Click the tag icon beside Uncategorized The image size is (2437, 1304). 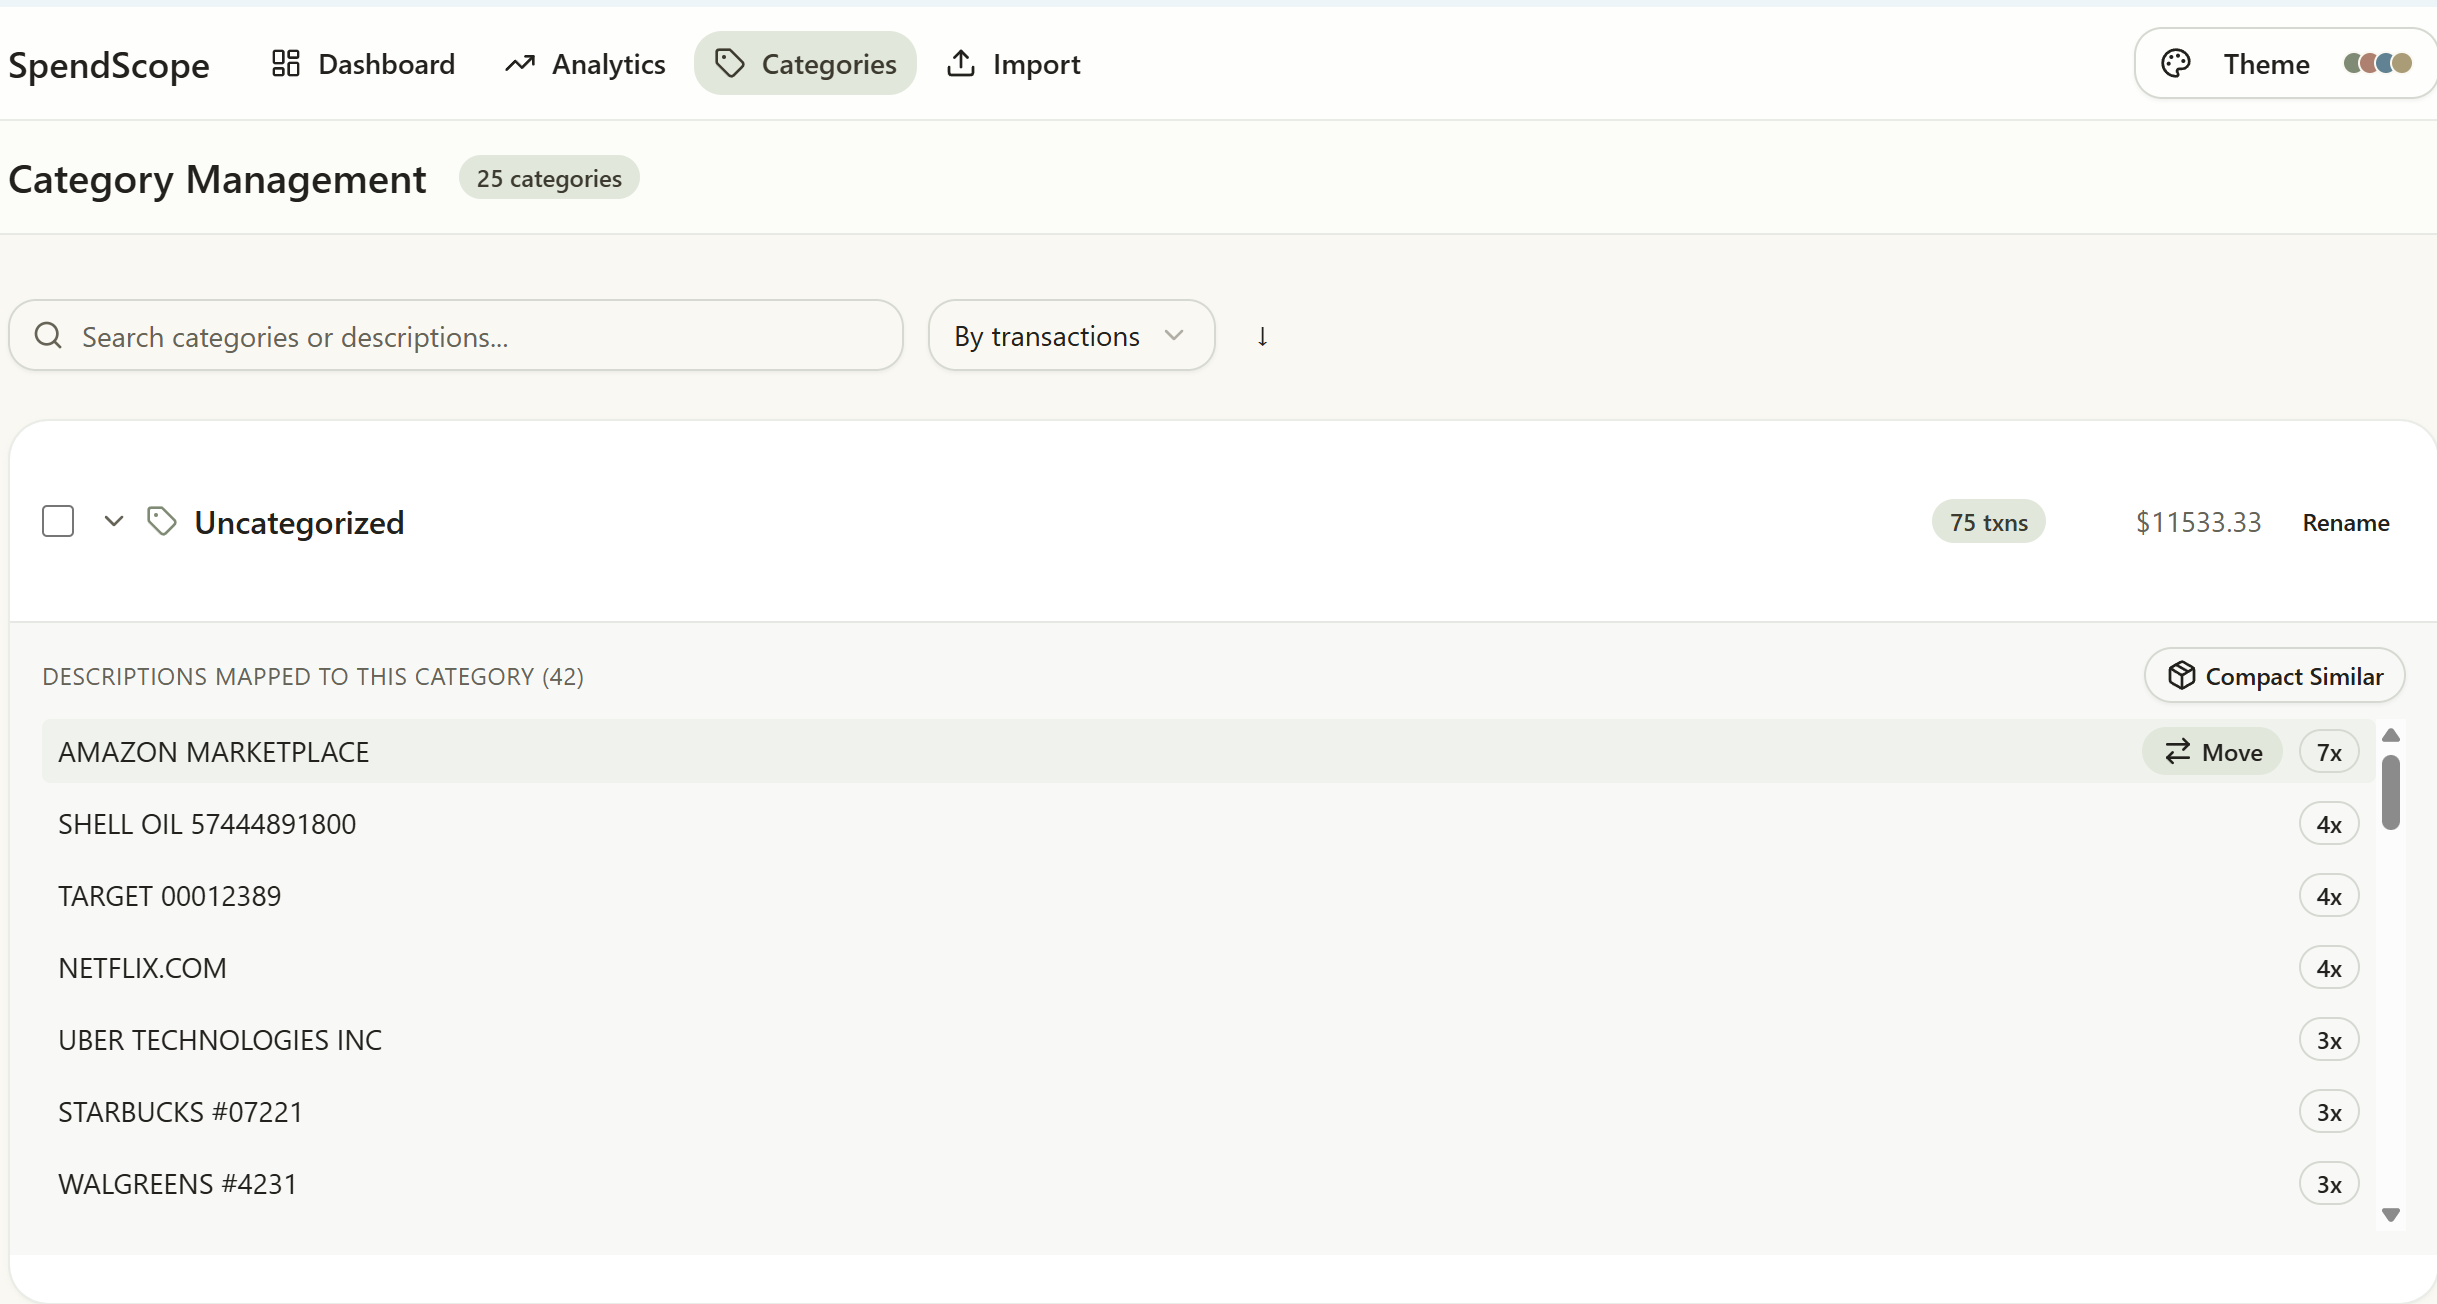point(162,521)
